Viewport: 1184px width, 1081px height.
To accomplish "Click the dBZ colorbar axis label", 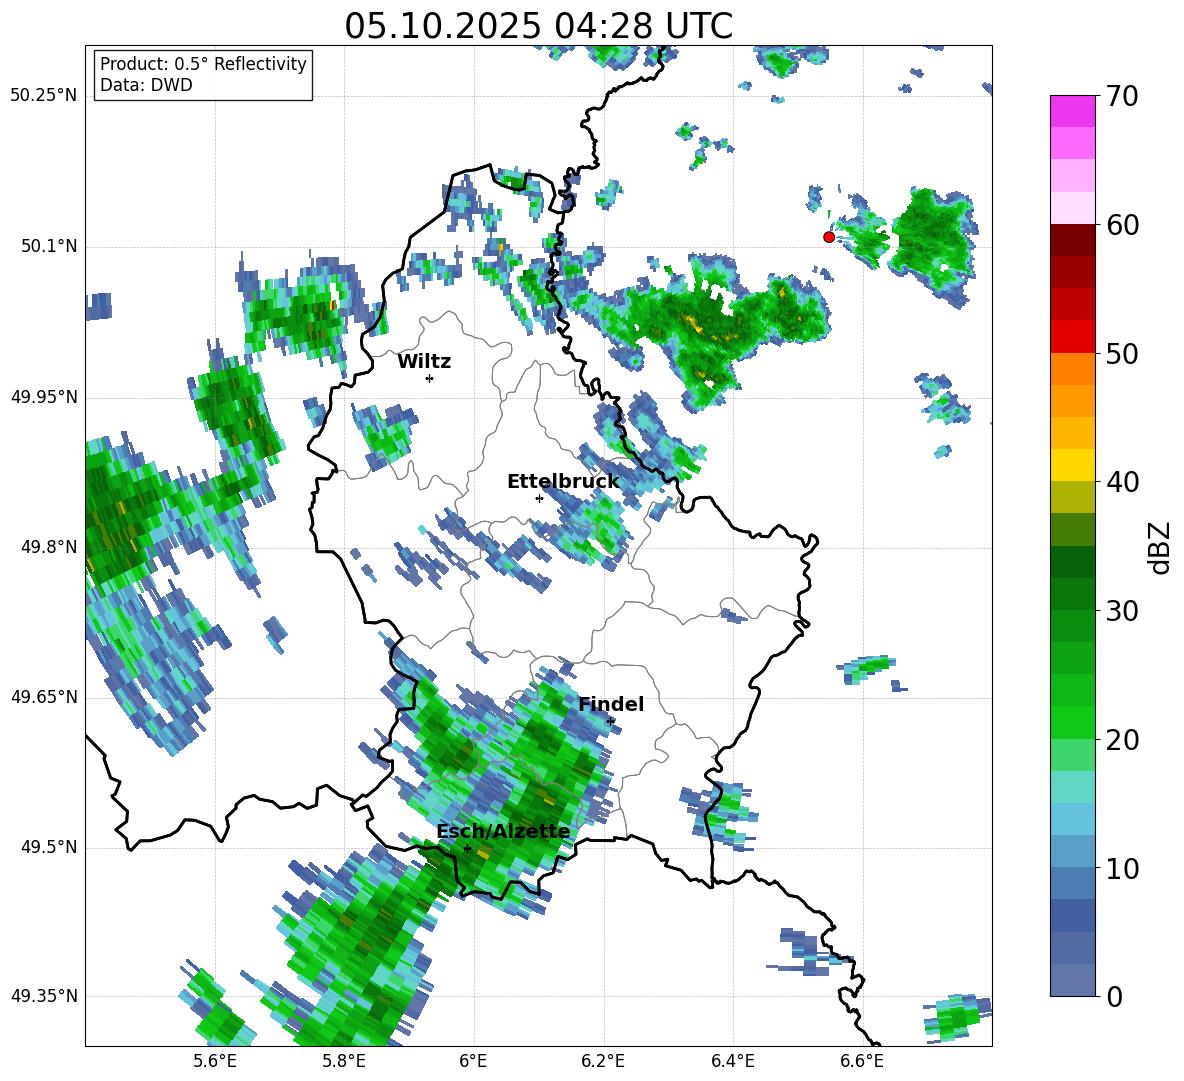I will pyautogui.click(x=1160, y=547).
